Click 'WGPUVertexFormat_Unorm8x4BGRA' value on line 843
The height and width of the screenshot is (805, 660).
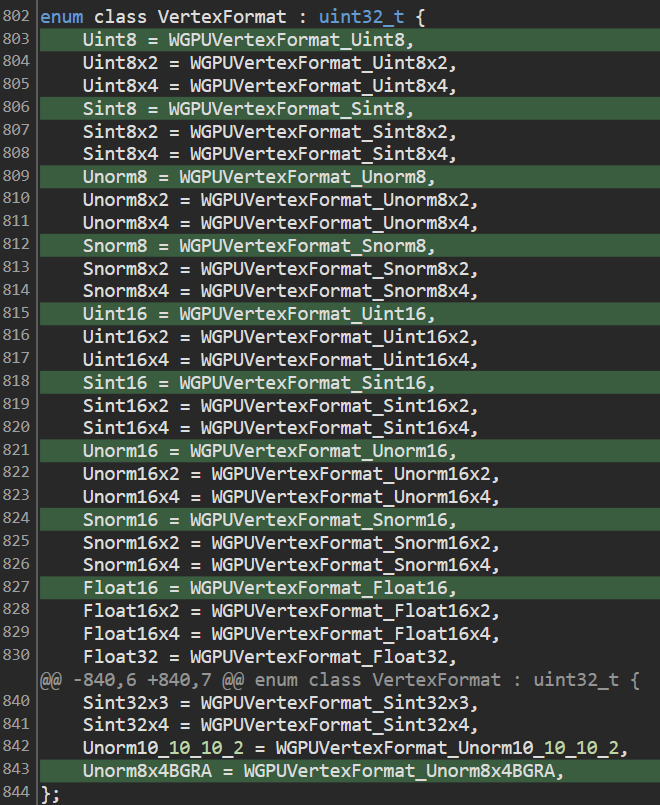point(399,771)
